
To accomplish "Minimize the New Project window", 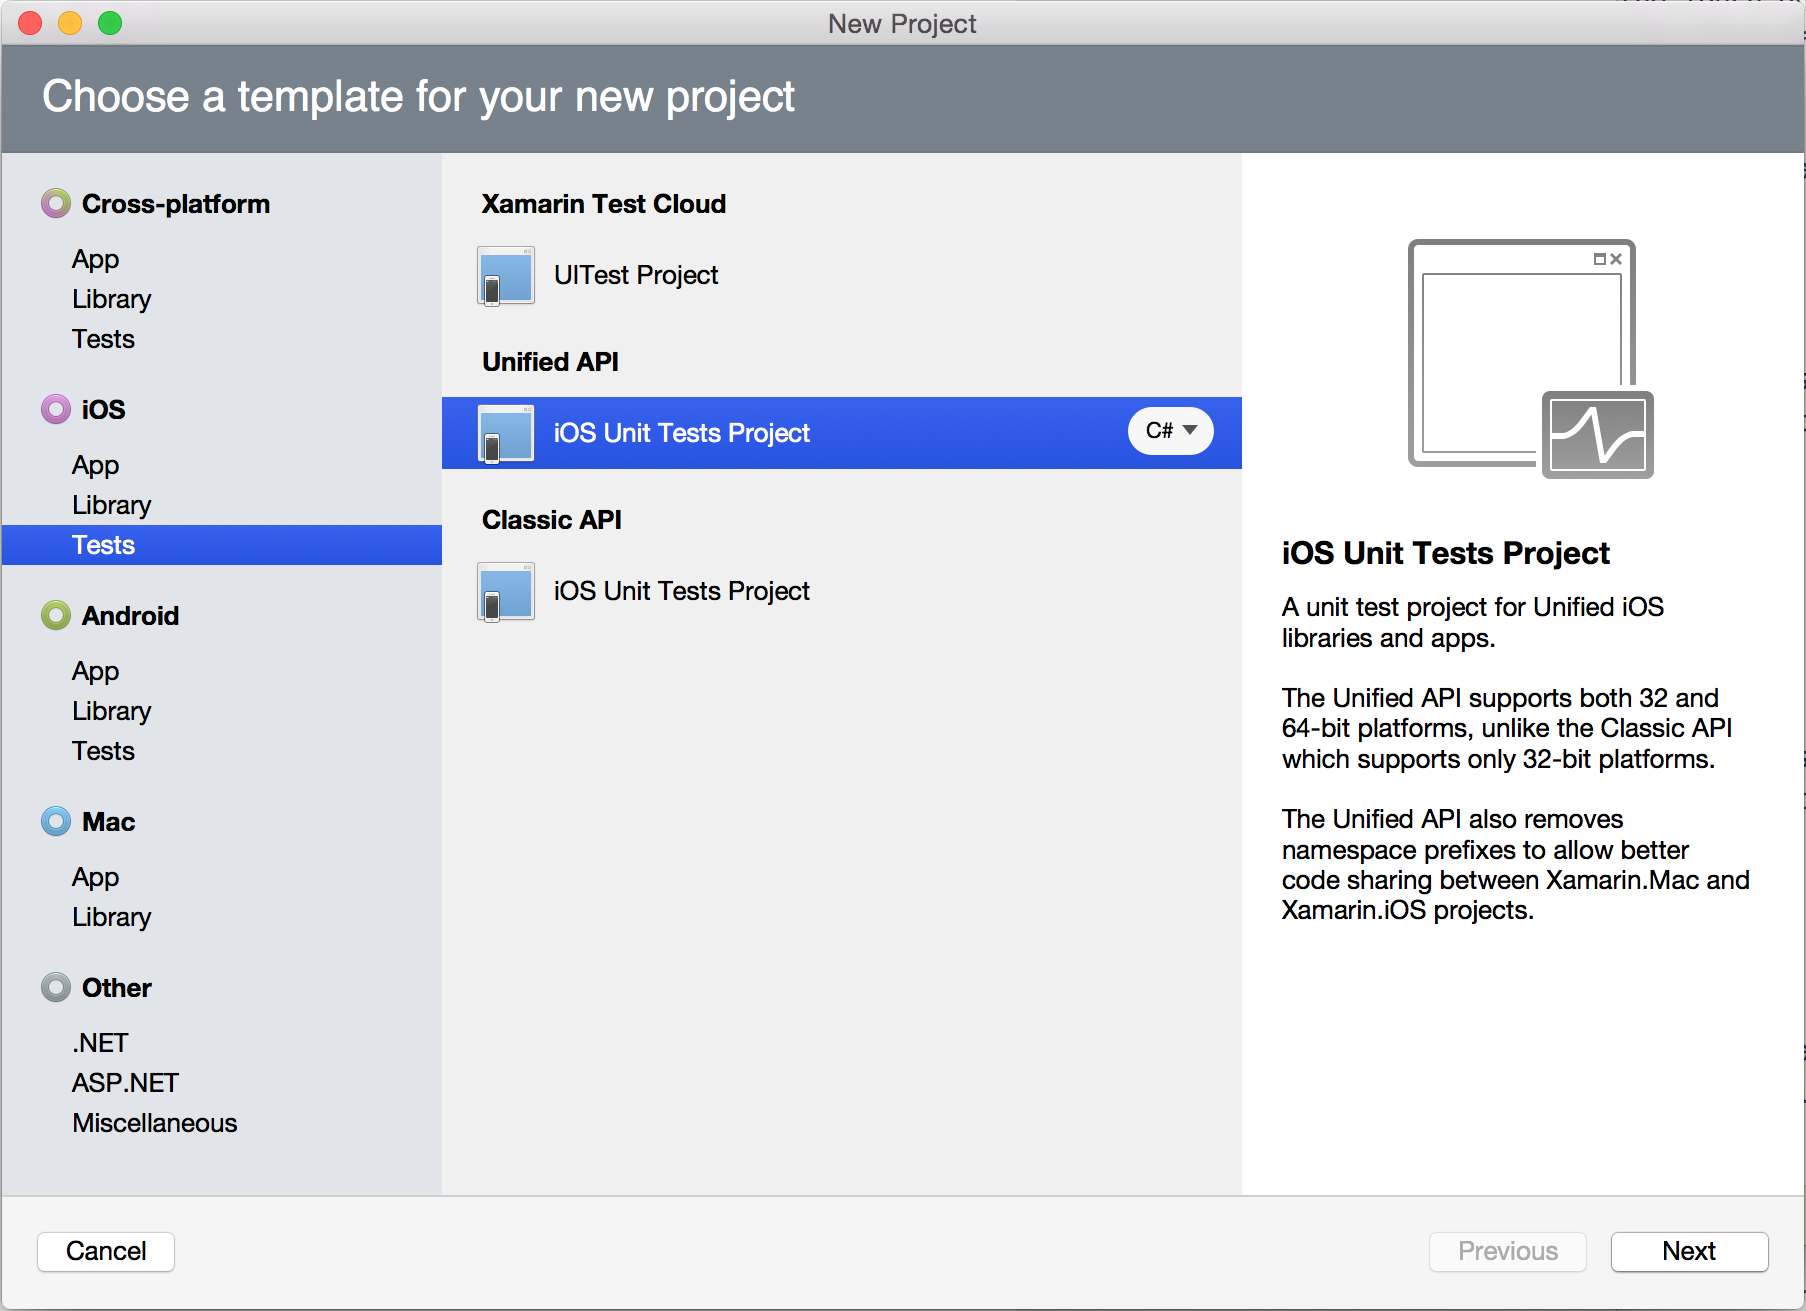I will coord(70,23).
